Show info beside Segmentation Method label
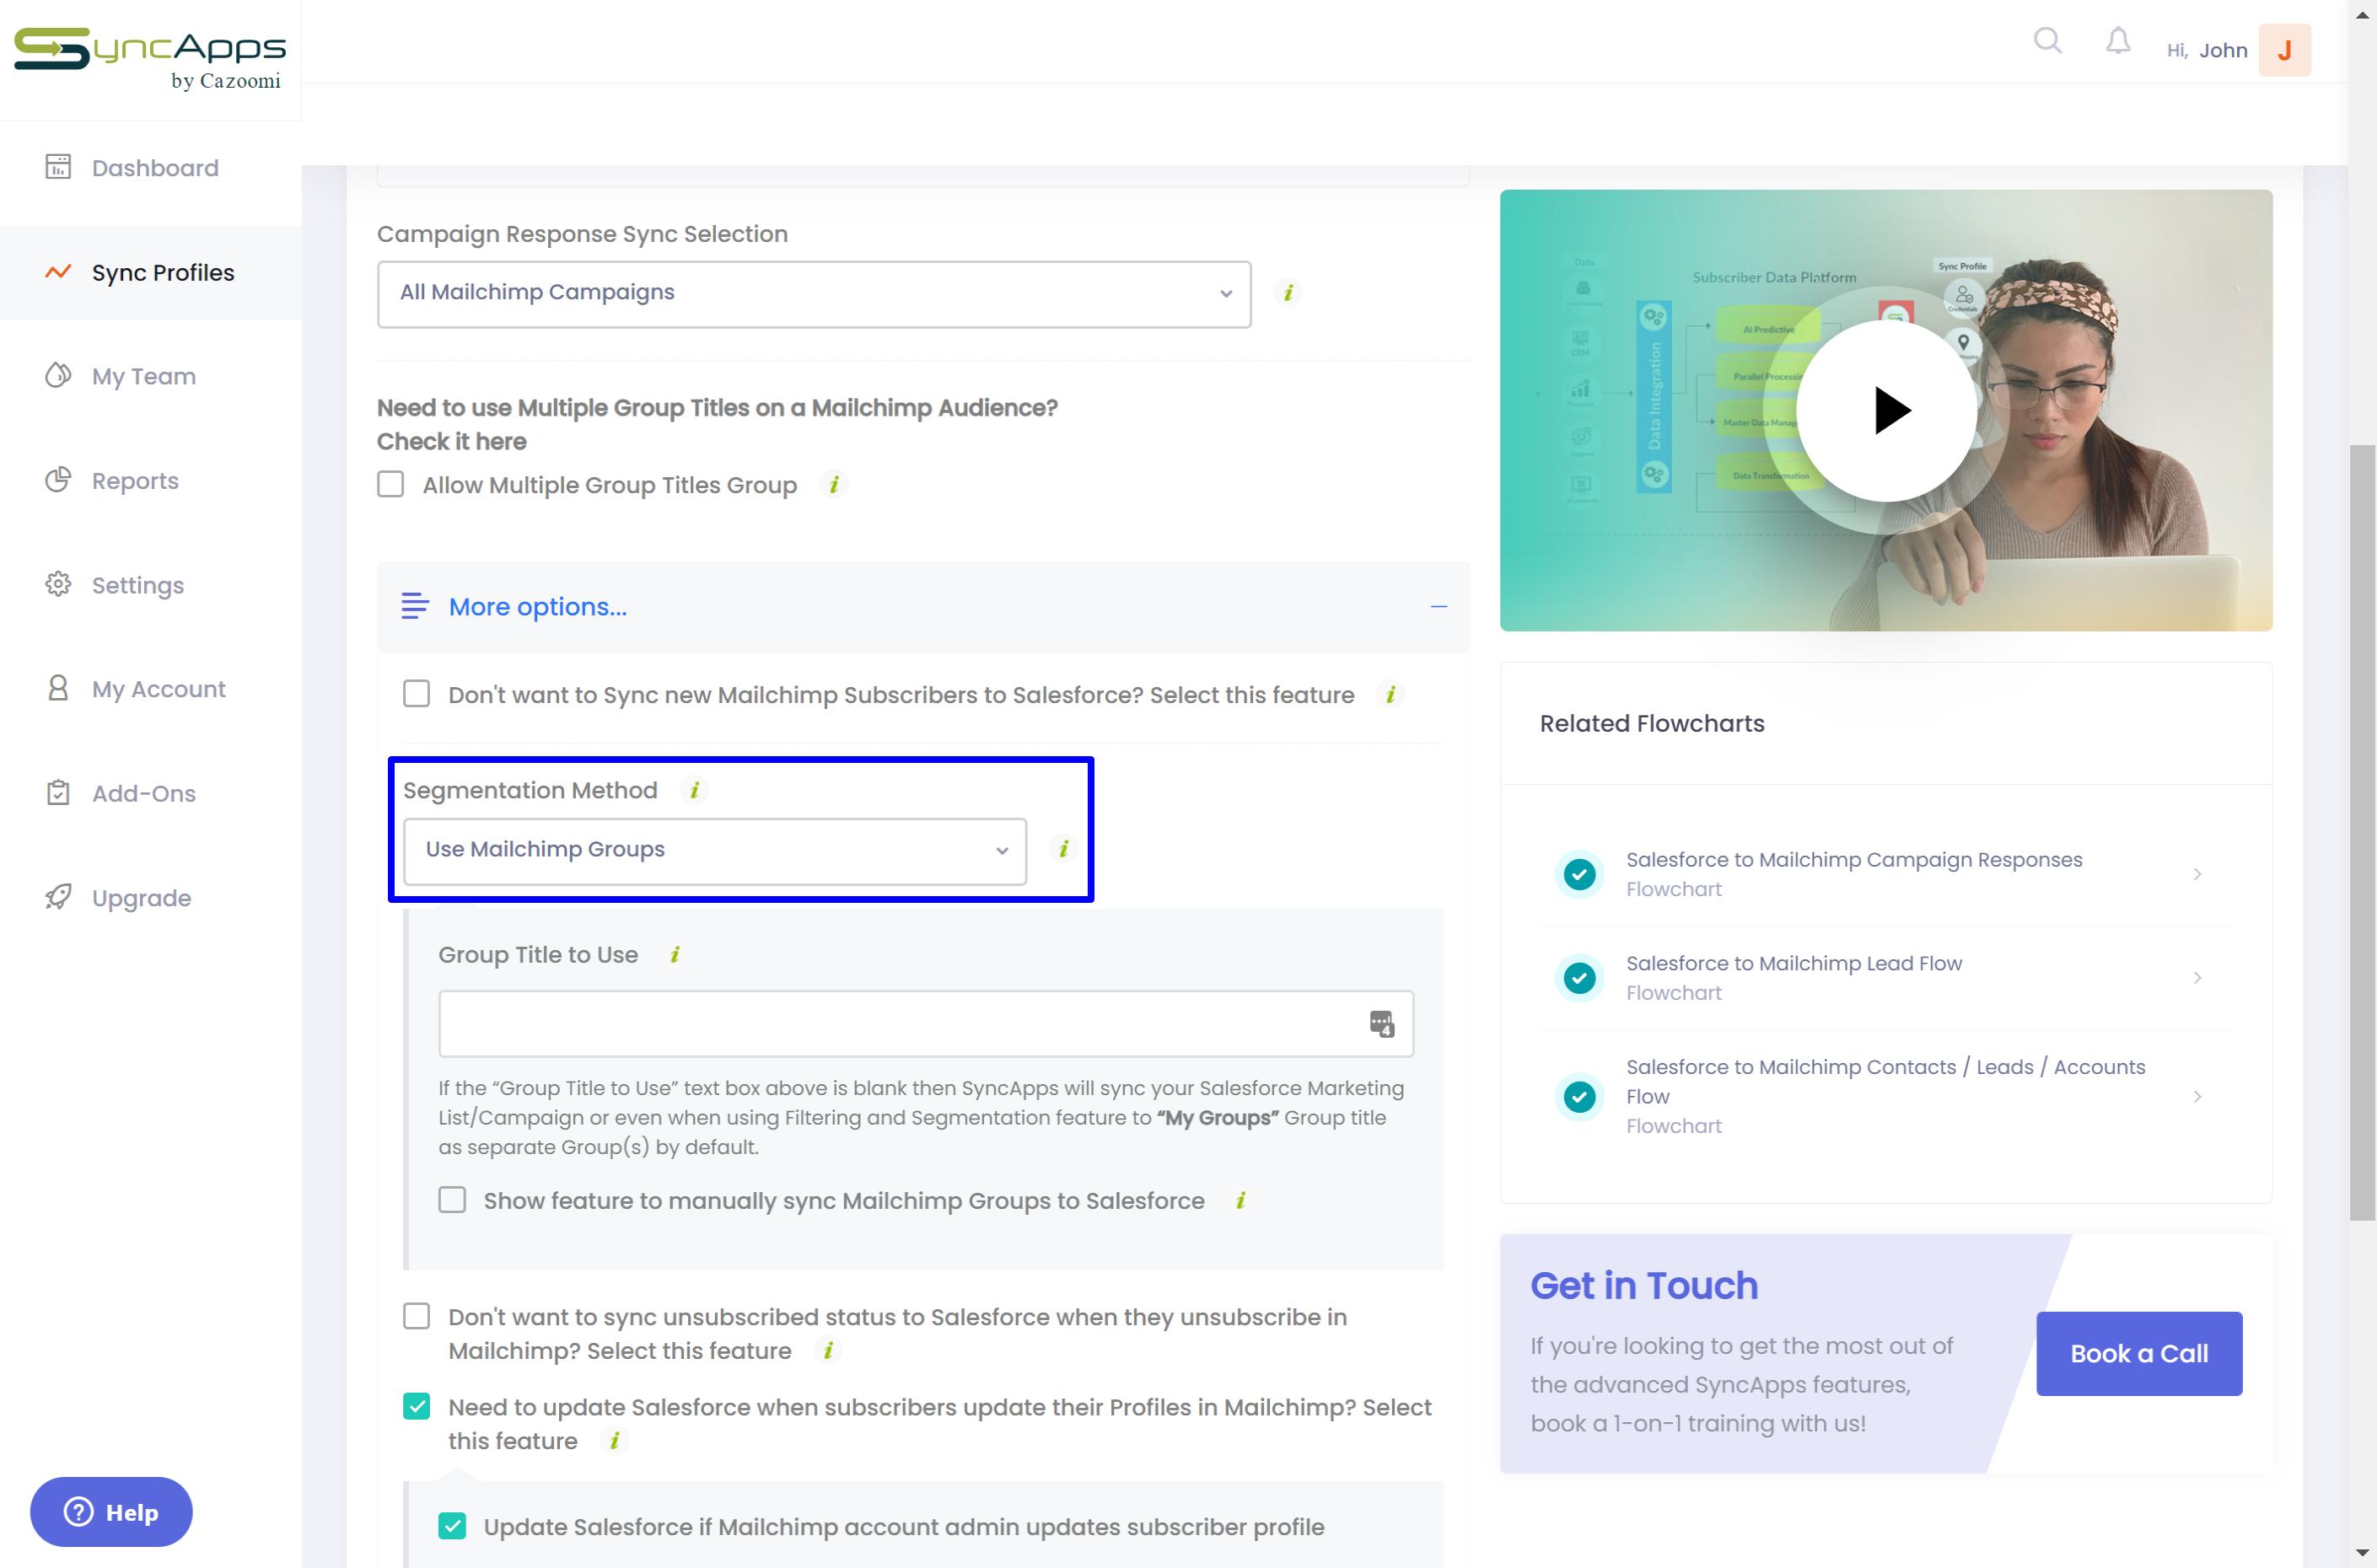 pos(694,790)
